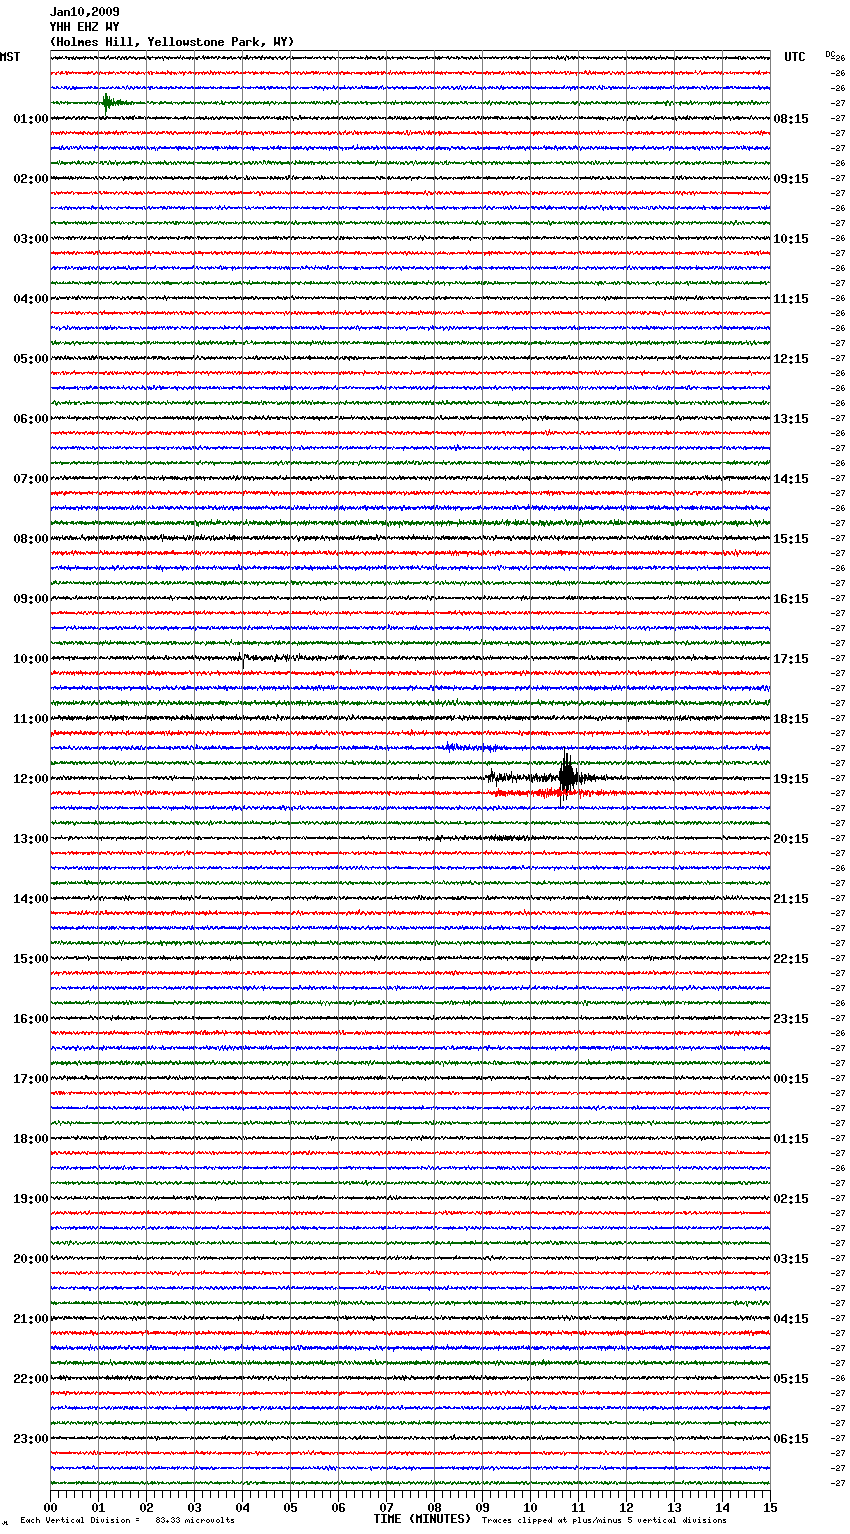Viewport: 850px width, 1534px height.
Task: Select the 13:00 MST time label
Action: coord(31,839)
